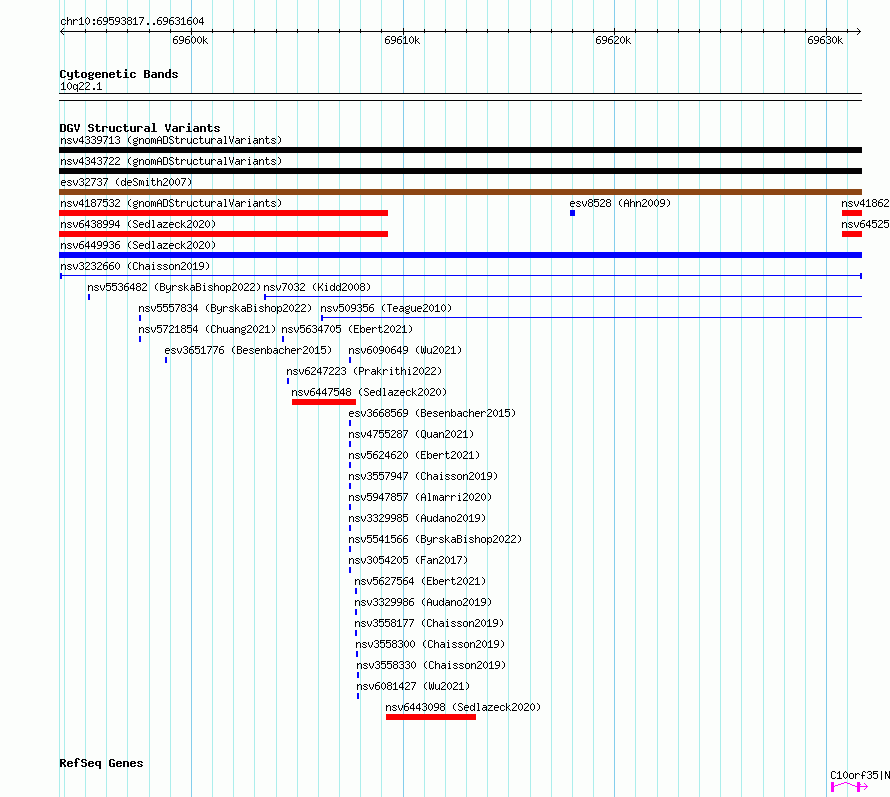The height and width of the screenshot is (797, 890).
Task: Click the black bar below nsv4343722
Action: (x=460, y=171)
